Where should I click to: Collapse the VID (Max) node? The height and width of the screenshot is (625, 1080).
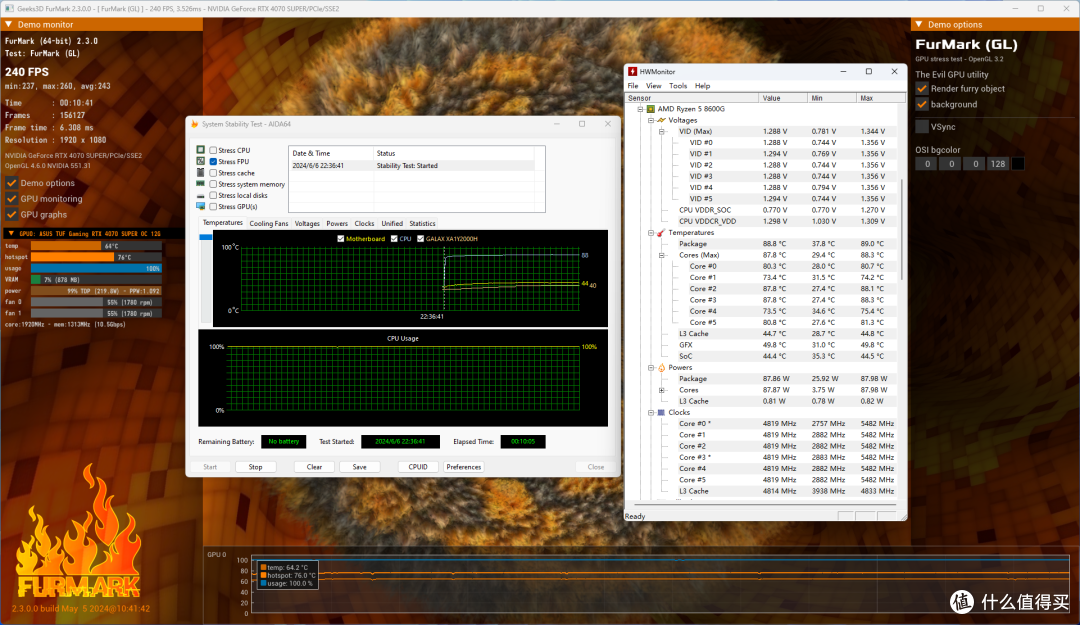[x=662, y=132]
